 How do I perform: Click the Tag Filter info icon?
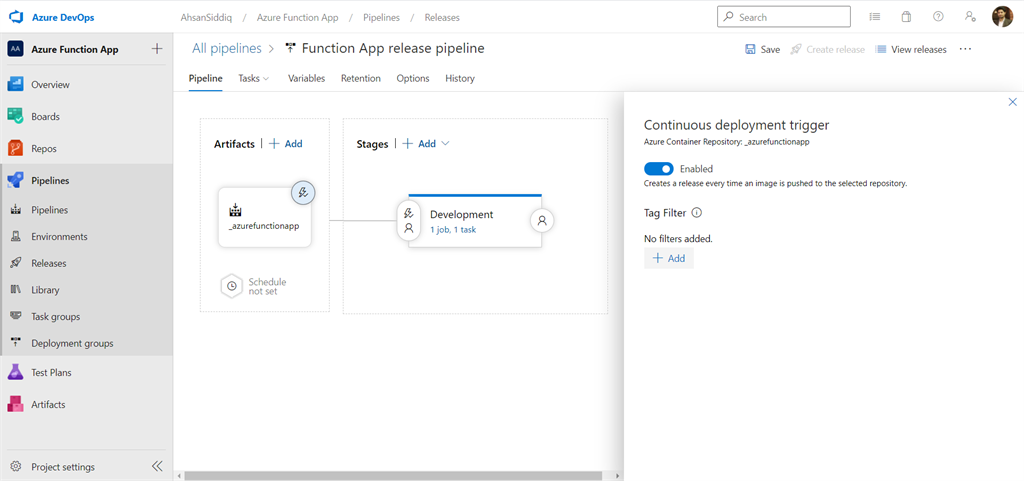696,212
